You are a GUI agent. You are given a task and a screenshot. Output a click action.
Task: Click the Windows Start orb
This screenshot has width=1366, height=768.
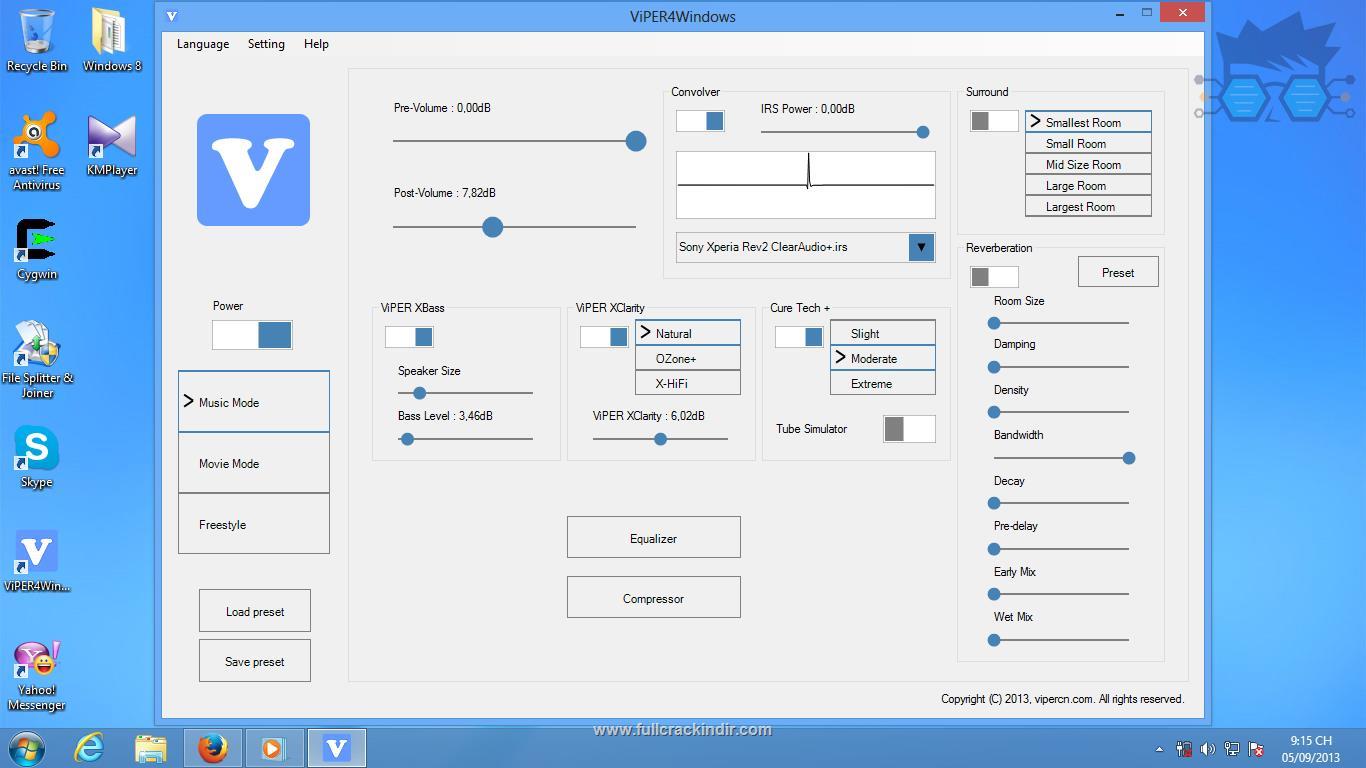click(27, 748)
